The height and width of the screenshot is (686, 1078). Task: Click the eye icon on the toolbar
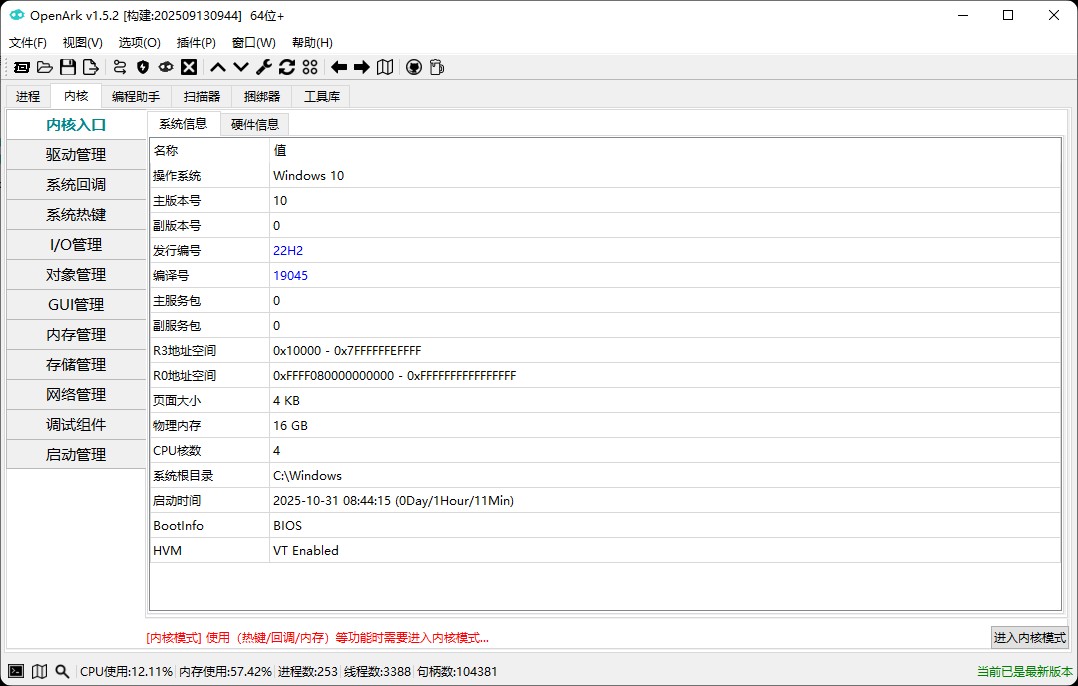pyautogui.click(x=166, y=67)
